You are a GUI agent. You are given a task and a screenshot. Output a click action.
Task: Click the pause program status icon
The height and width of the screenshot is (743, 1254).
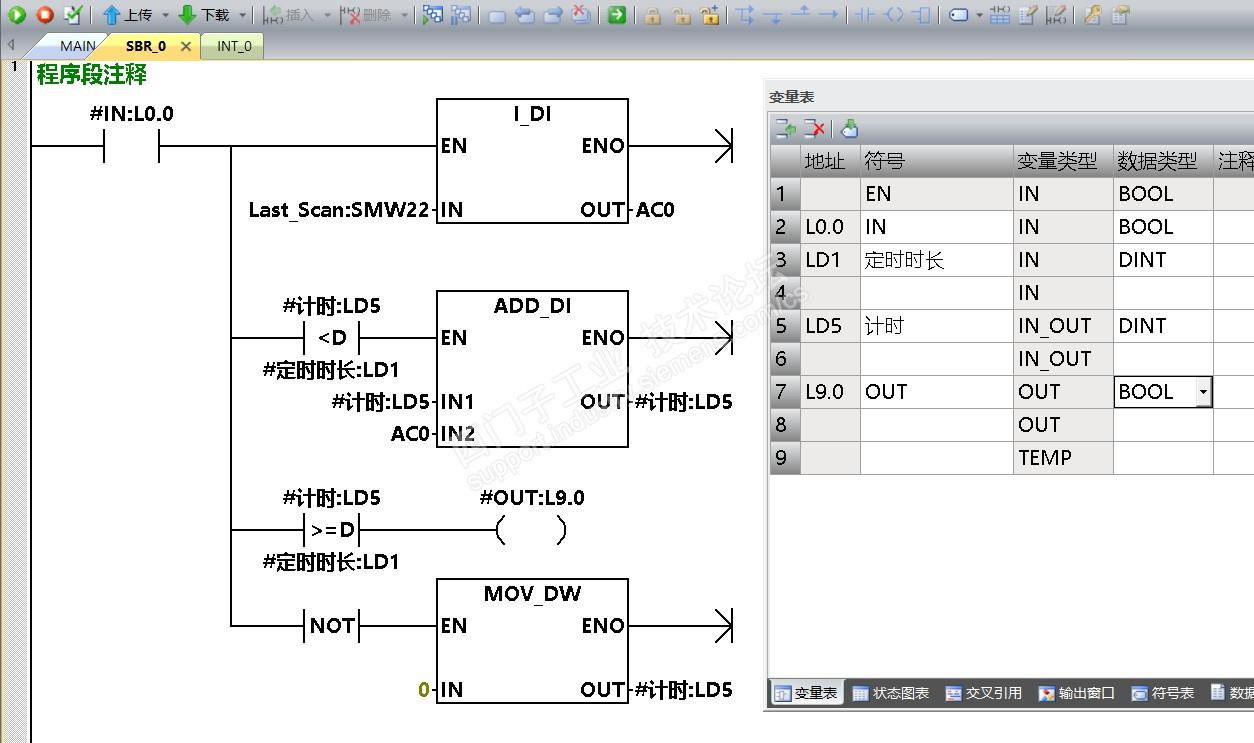click(460, 15)
